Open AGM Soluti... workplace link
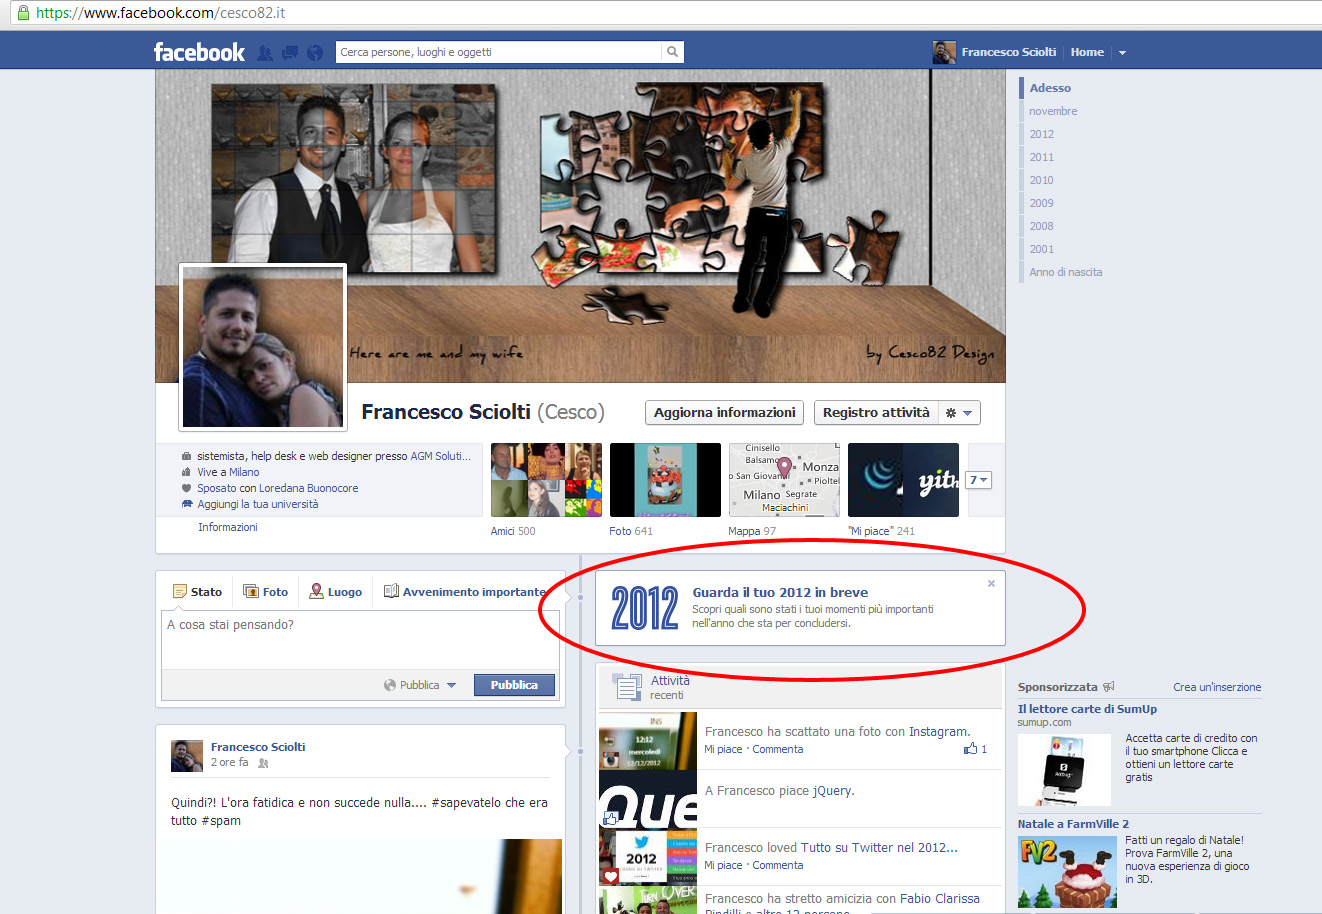The image size is (1322, 914). coord(440,456)
